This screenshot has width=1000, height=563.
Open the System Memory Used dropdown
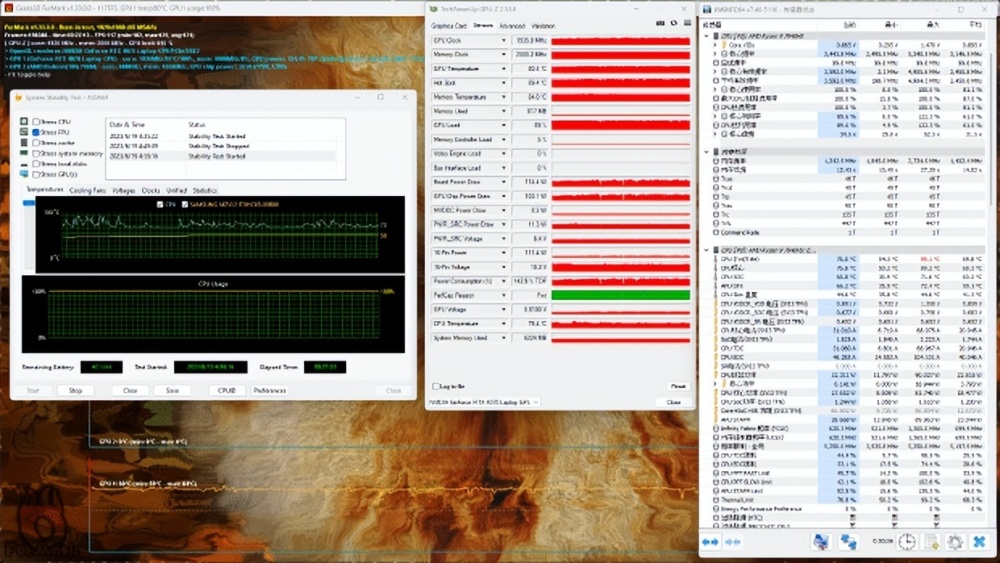[503, 338]
